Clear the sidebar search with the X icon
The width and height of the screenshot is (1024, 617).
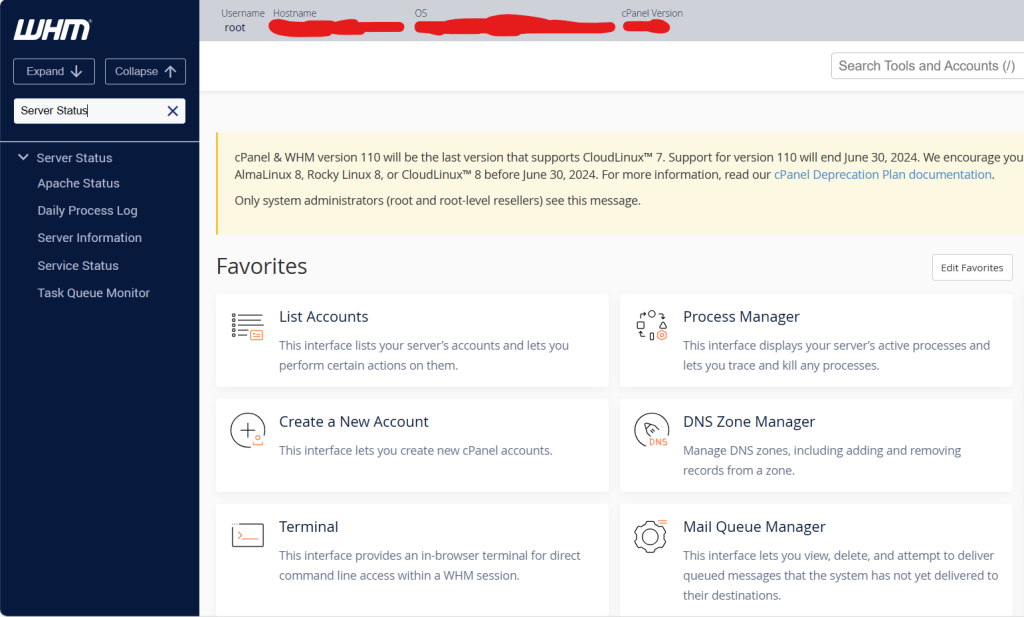[x=172, y=111]
